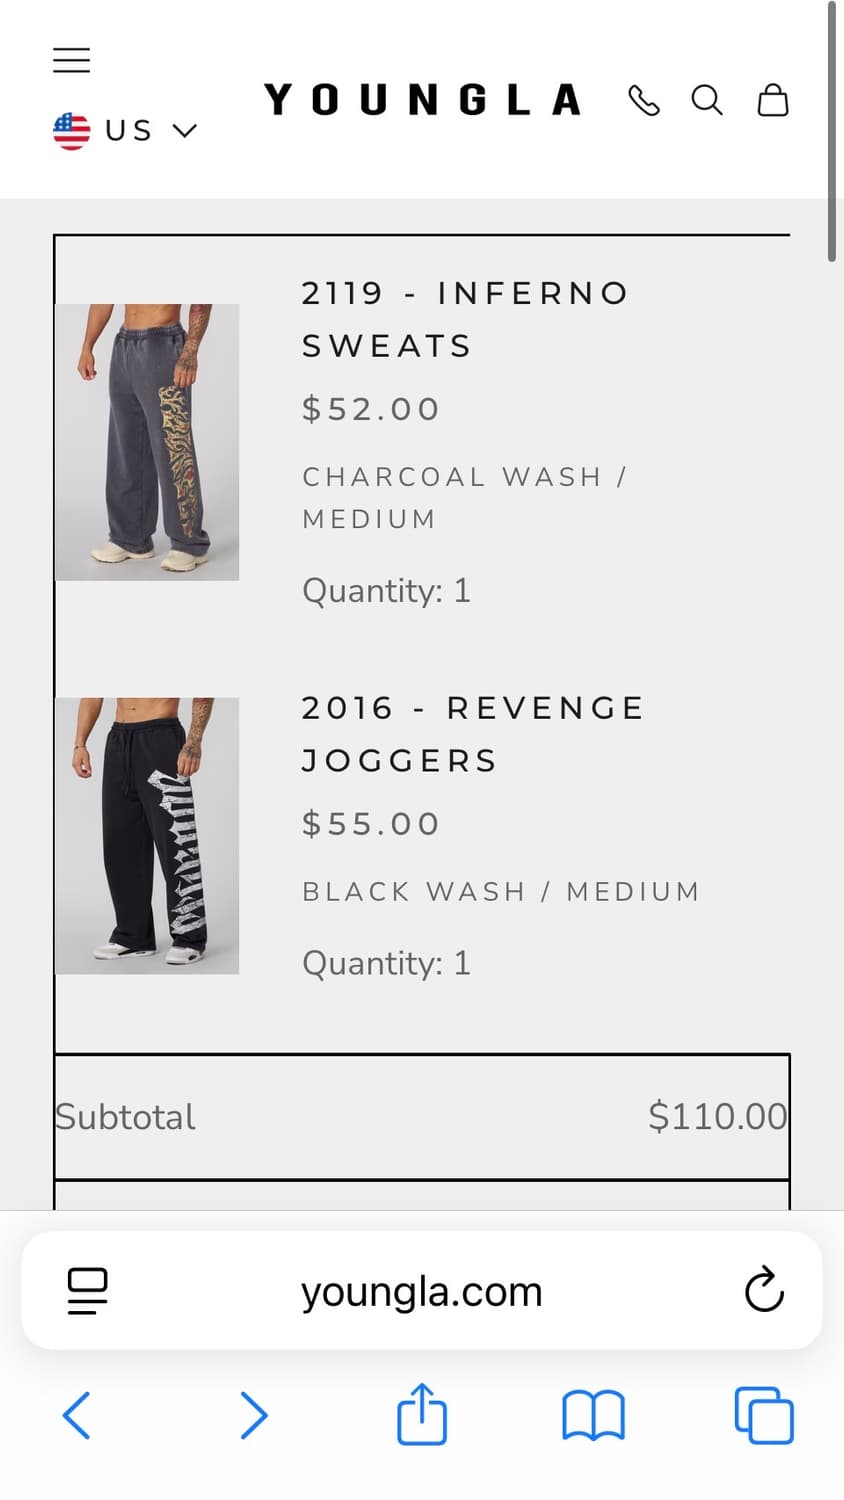844x1500 pixels.
Task: Open the search magnifier icon
Action: tap(707, 100)
